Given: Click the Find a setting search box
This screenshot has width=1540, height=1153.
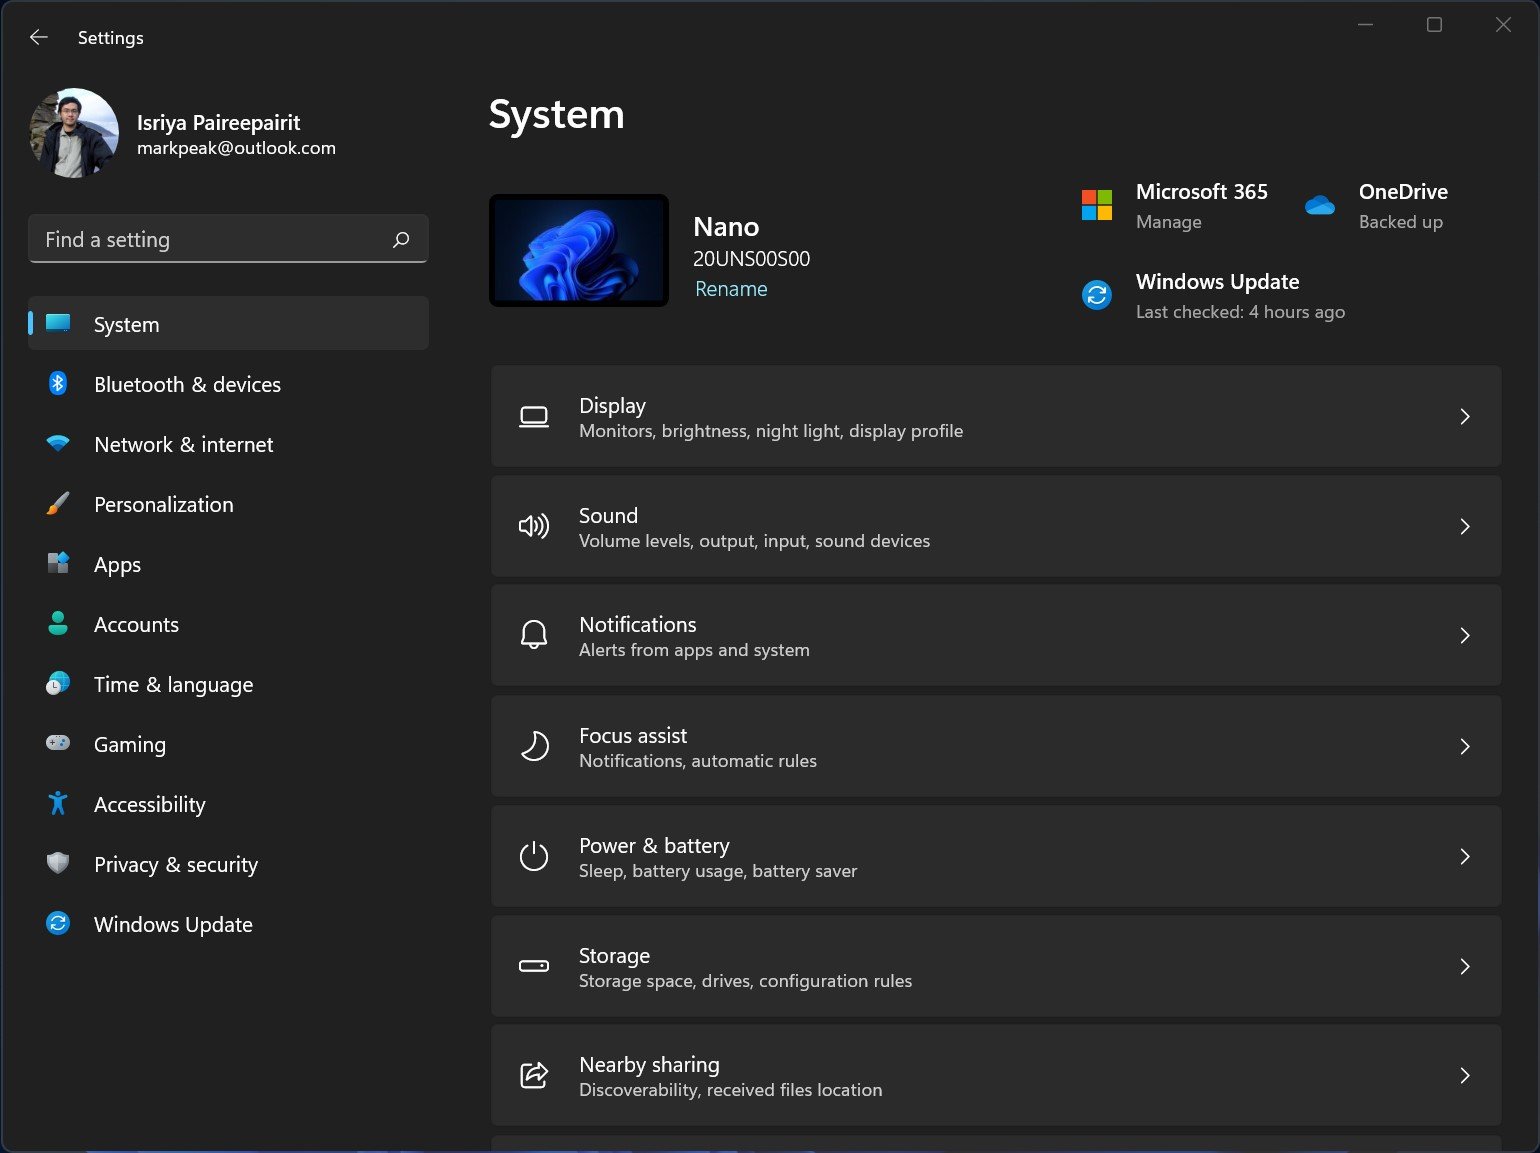Looking at the screenshot, I should tap(229, 239).
